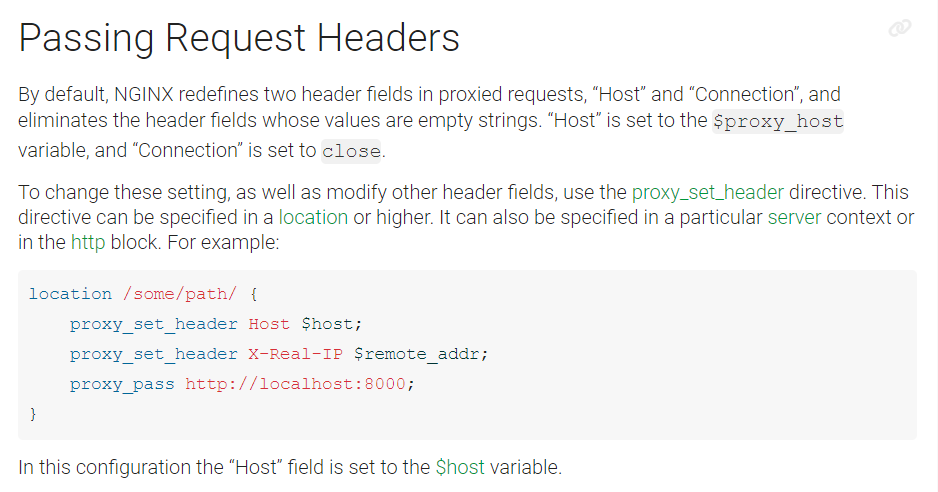This screenshot has width=938, height=492.
Task: Click the http://localhost:8000 URL in the code
Action: pyautogui.click(x=295, y=384)
